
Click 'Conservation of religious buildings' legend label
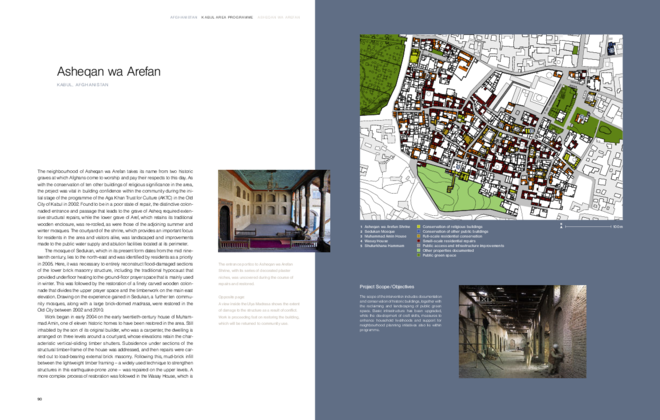[x=452, y=227]
